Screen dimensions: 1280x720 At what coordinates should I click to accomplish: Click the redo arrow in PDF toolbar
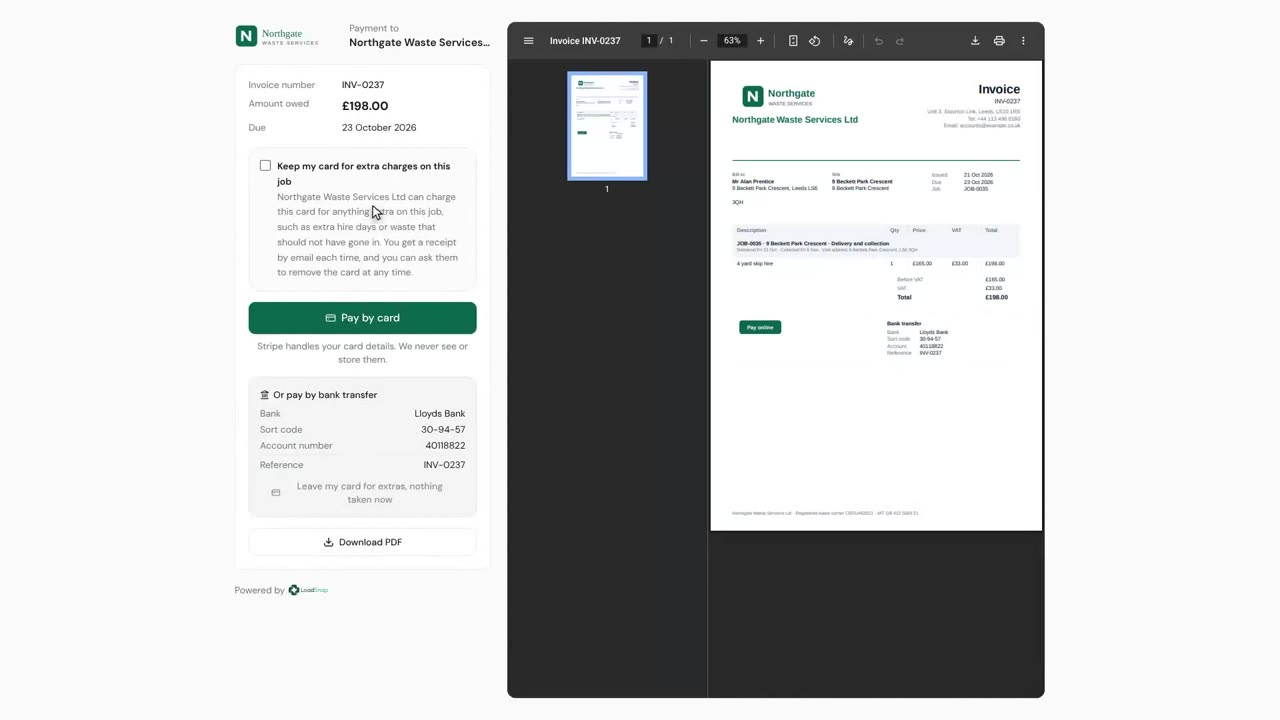coord(900,41)
